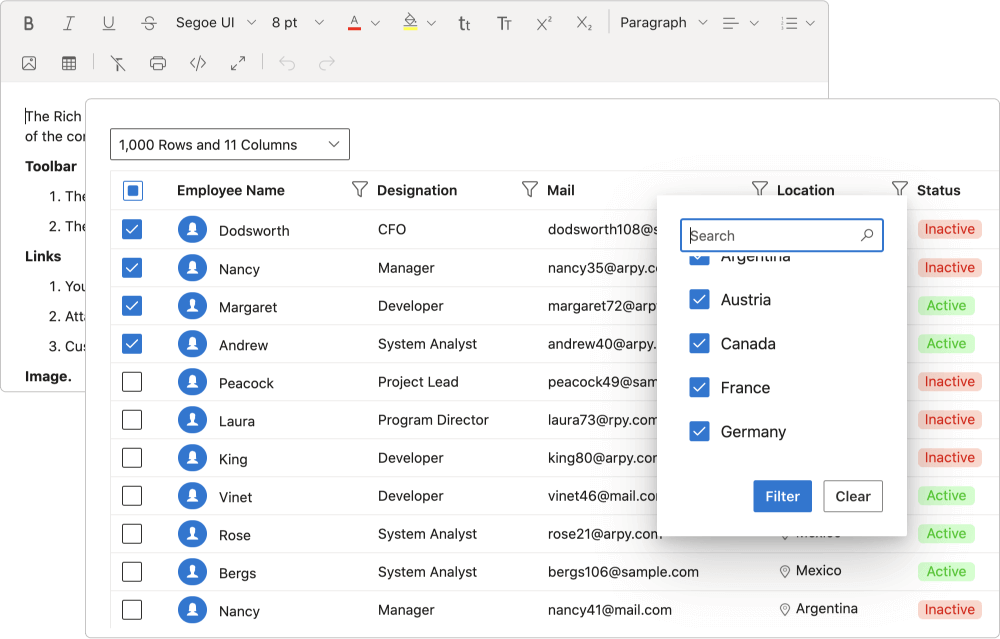Viewport: 1000px width, 639px height.
Task: Print the document
Action: [x=158, y=62]
